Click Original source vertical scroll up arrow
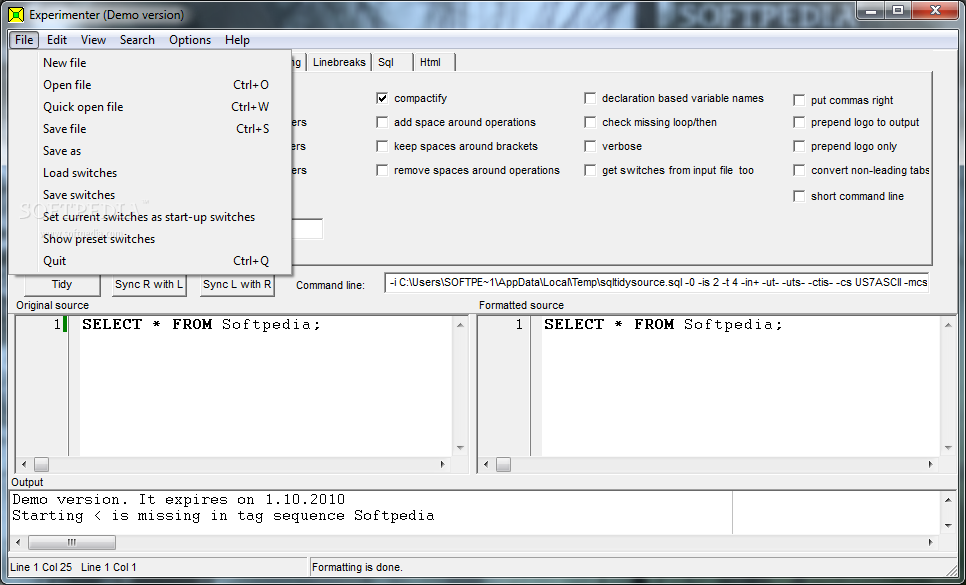This screenshot has width=966, height=585. coord(460,325)
